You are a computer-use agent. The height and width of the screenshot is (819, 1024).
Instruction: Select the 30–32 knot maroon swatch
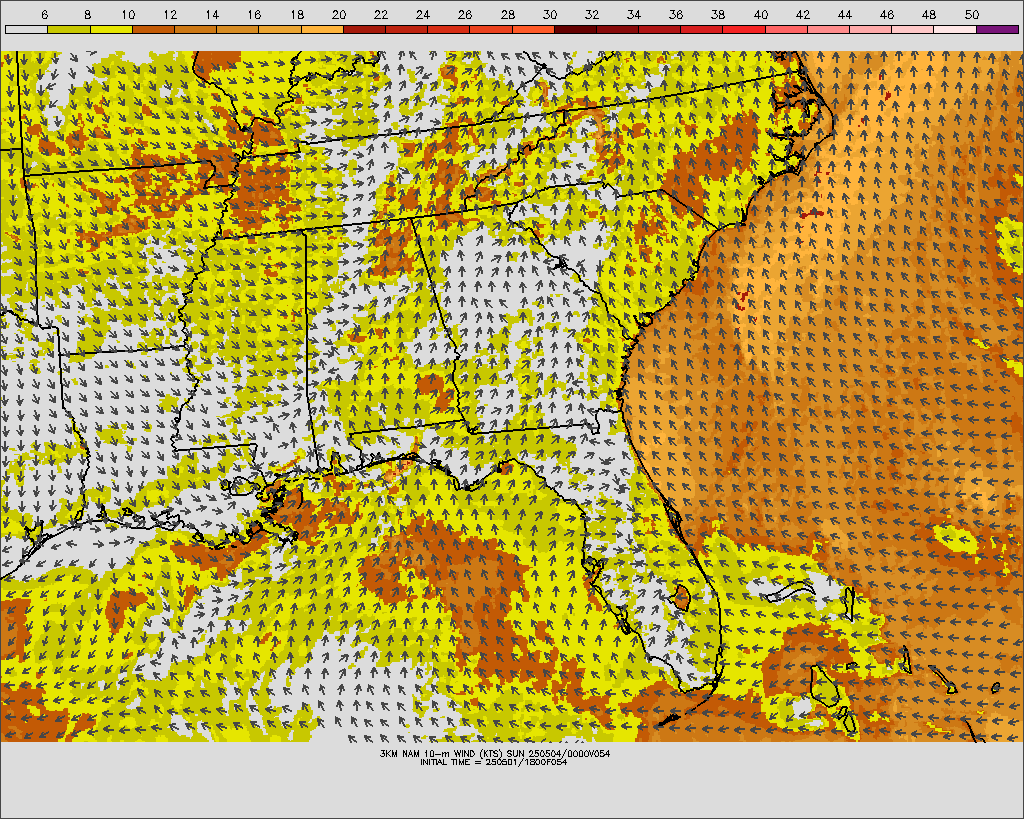point(575,29)
